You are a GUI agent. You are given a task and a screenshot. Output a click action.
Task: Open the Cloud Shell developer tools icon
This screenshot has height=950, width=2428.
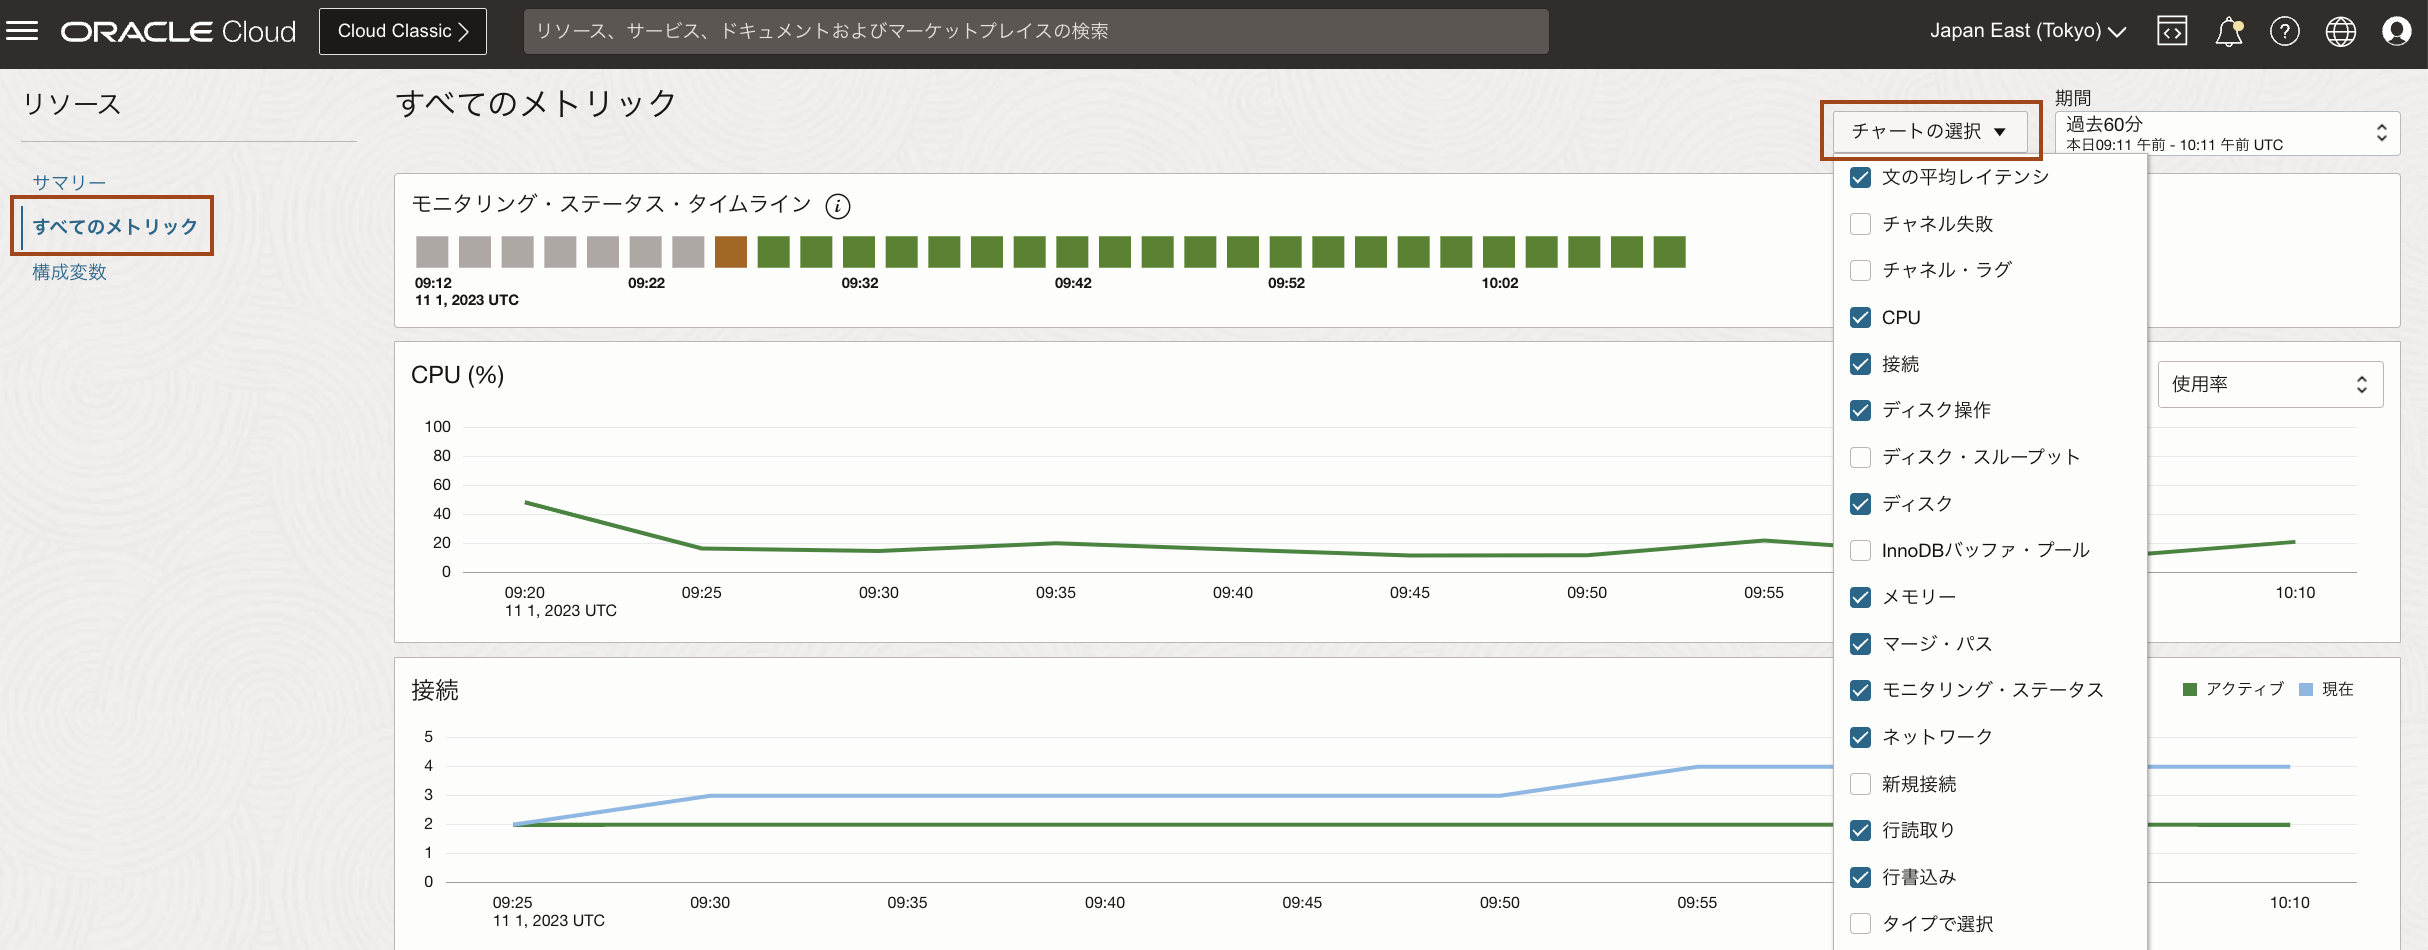[x=2172, y=31]
